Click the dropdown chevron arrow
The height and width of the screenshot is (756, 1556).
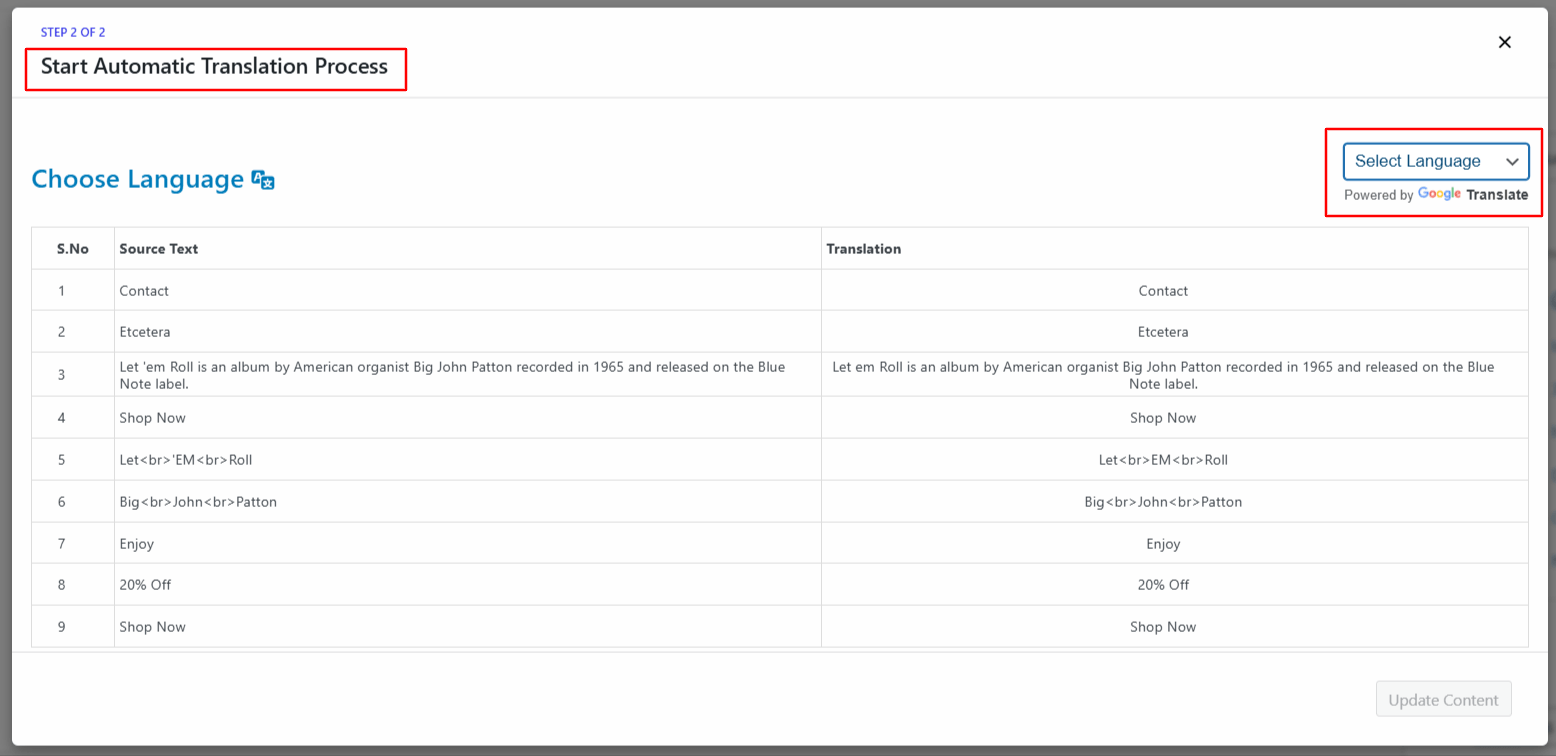1512,162
